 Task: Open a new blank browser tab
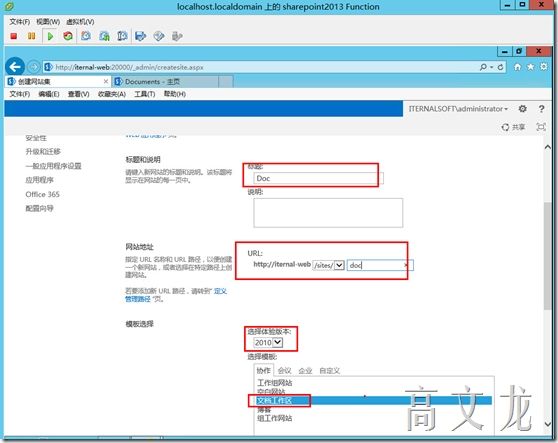click(x=226, y=81)
